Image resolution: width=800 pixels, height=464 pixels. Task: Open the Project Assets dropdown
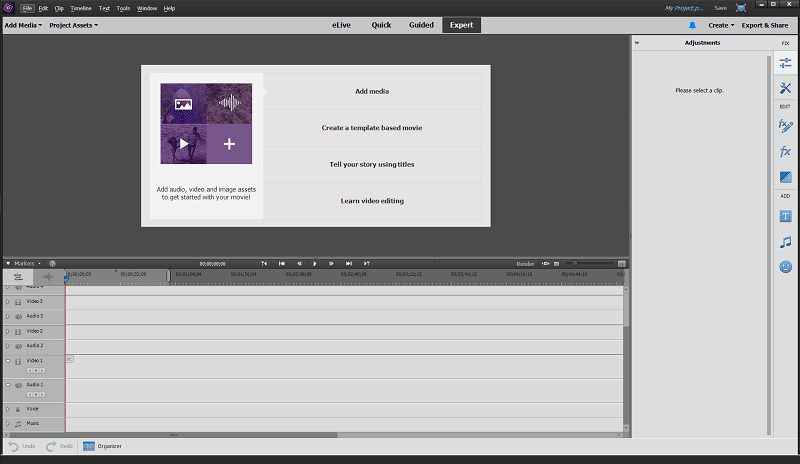(73, 25)
